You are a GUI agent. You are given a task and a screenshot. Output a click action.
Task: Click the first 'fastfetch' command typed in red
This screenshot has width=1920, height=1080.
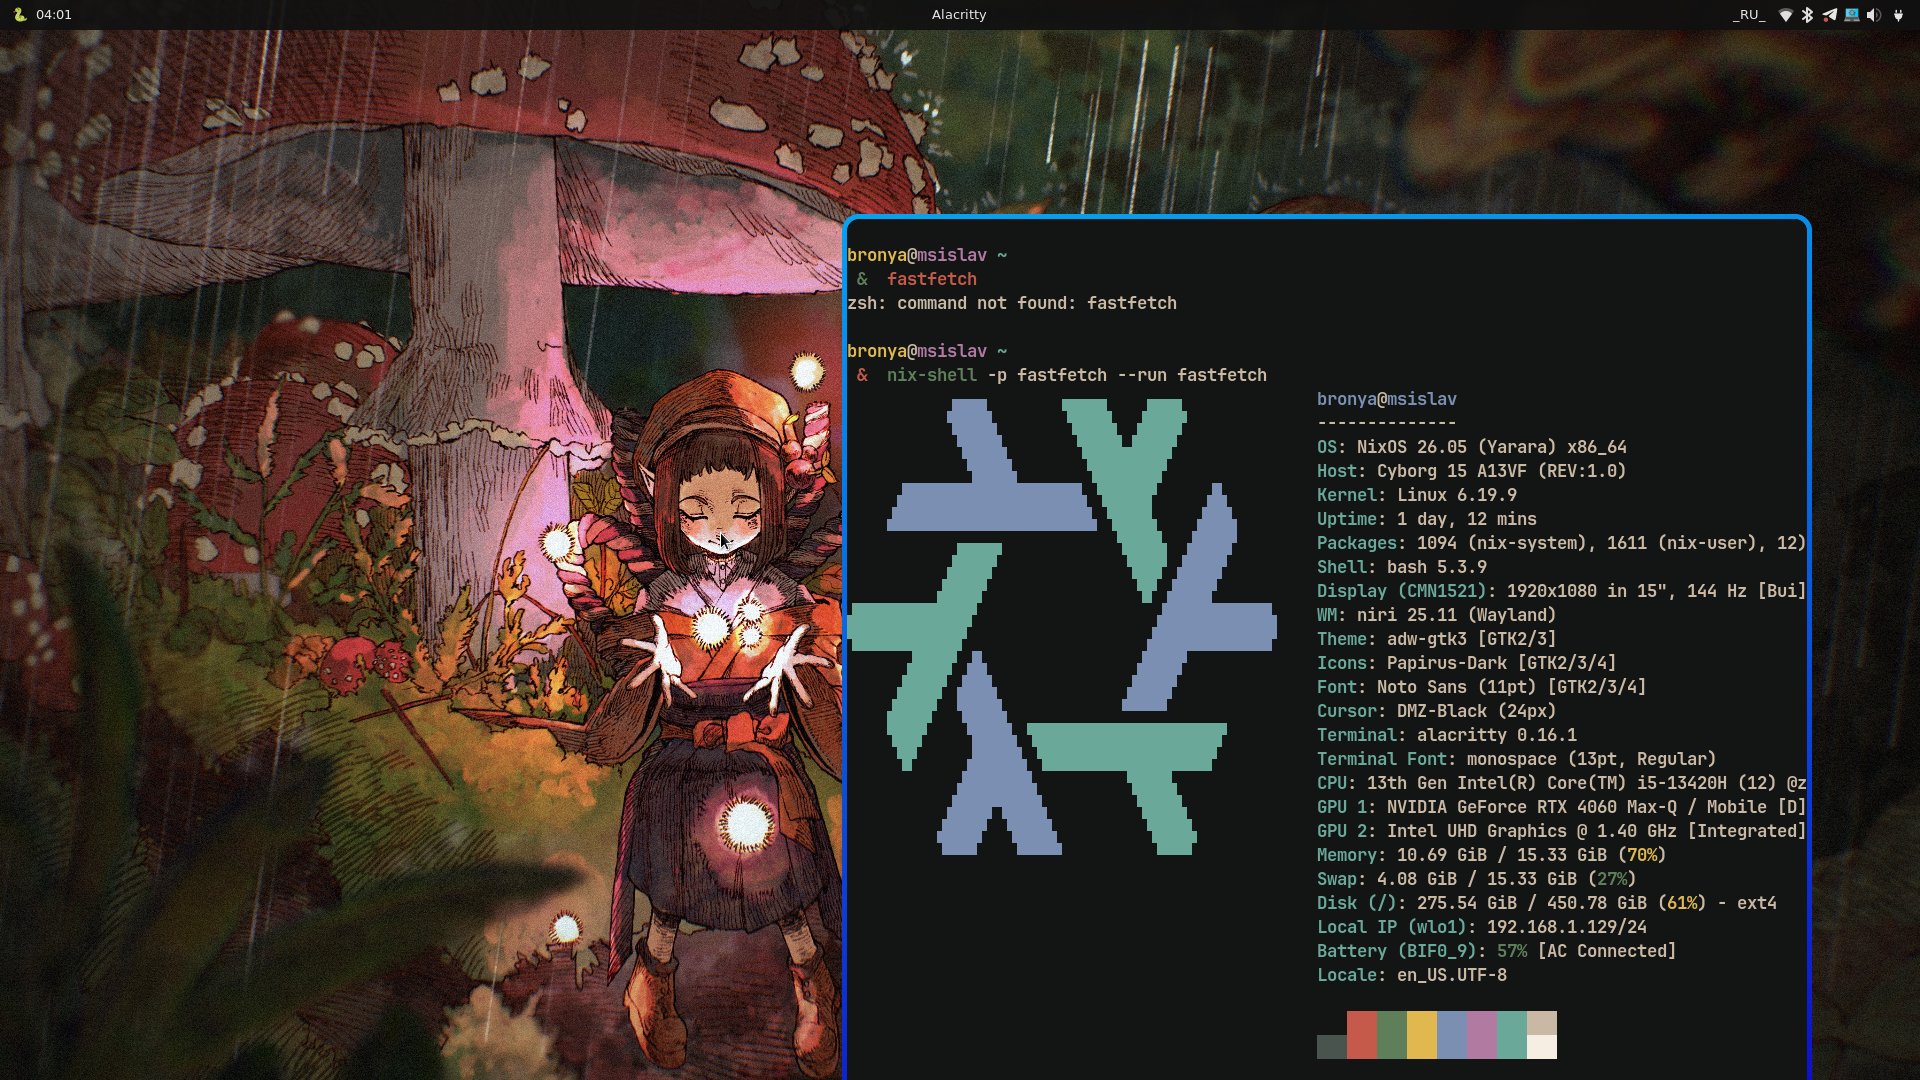click(931, 279)
